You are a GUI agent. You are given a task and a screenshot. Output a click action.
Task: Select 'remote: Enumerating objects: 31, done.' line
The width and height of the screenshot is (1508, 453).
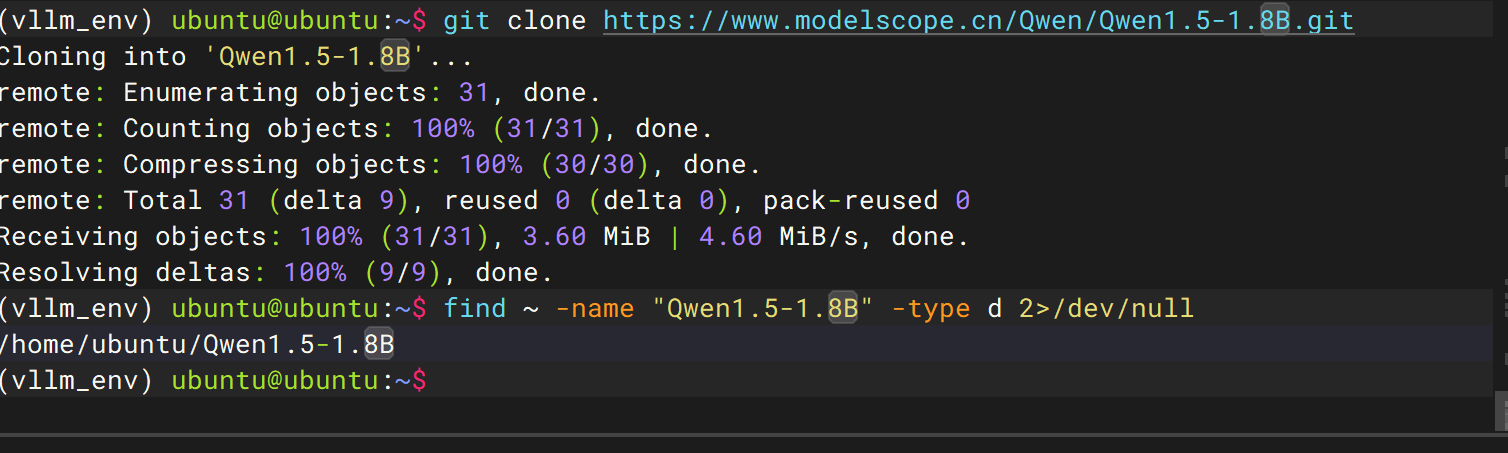tap(299, 92)
